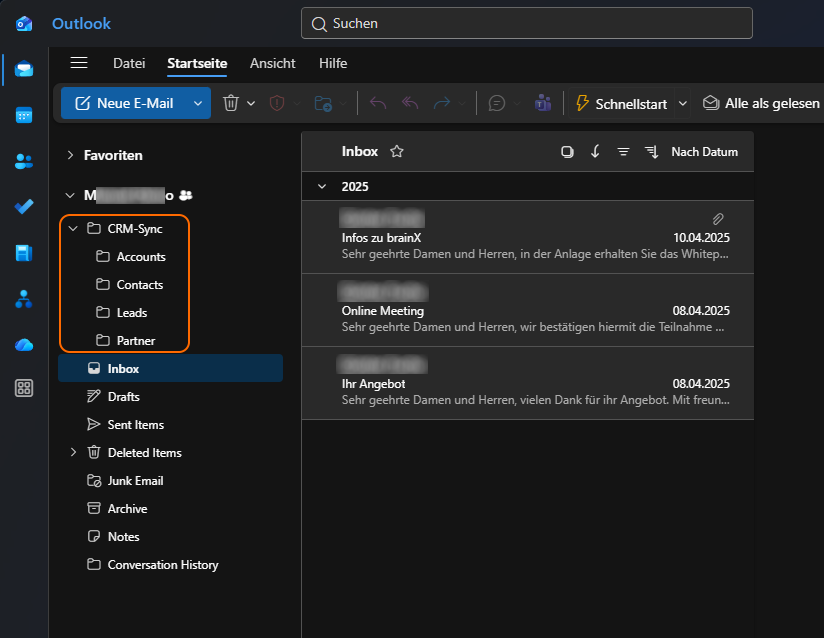This screenshot has height=638, width=824.
Task: Click the Delete trash can icon
Action: click(231, 103)
